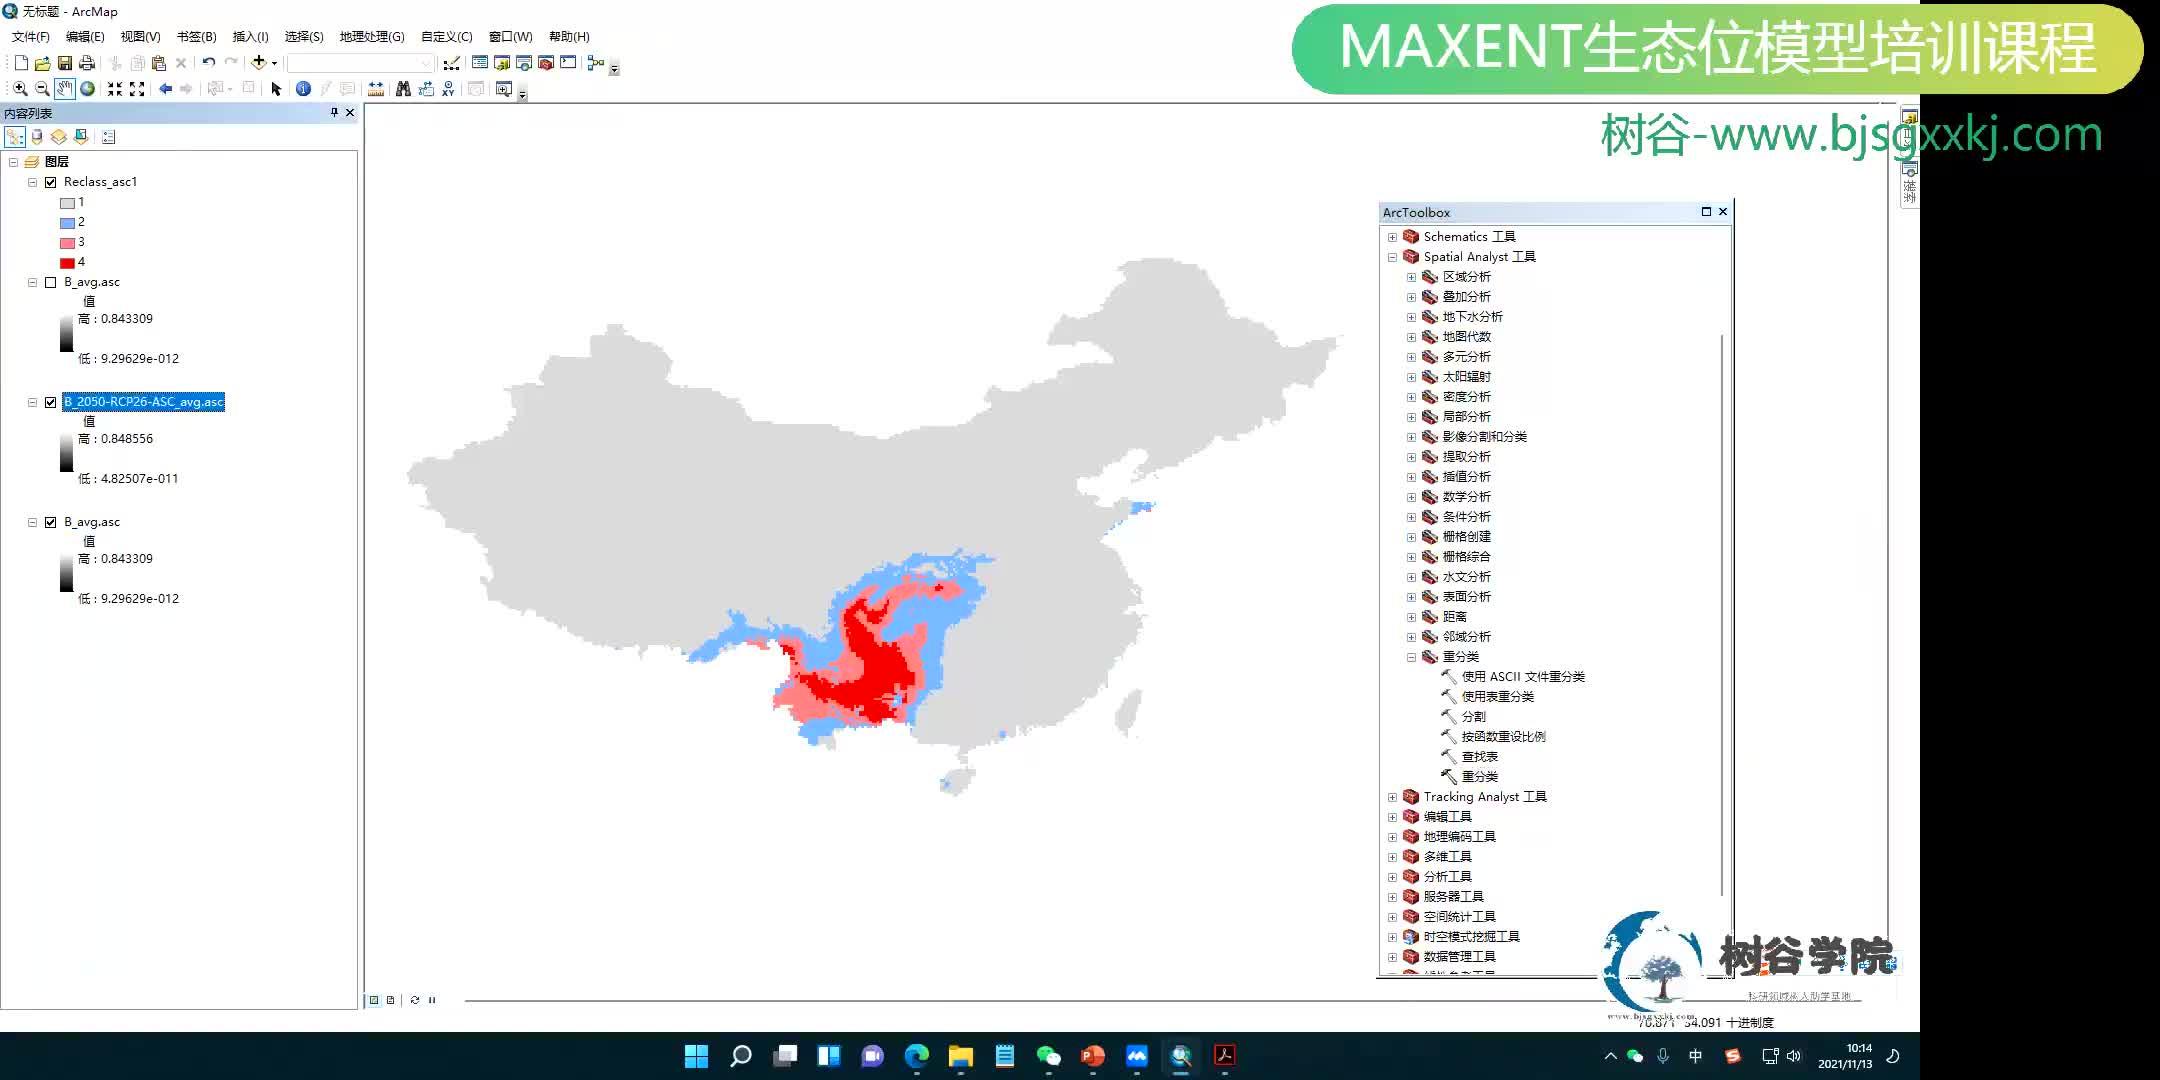The width and height of the screenshot is (2160, 1080).
Task: Undo the last action
Action: click(208, 62)
